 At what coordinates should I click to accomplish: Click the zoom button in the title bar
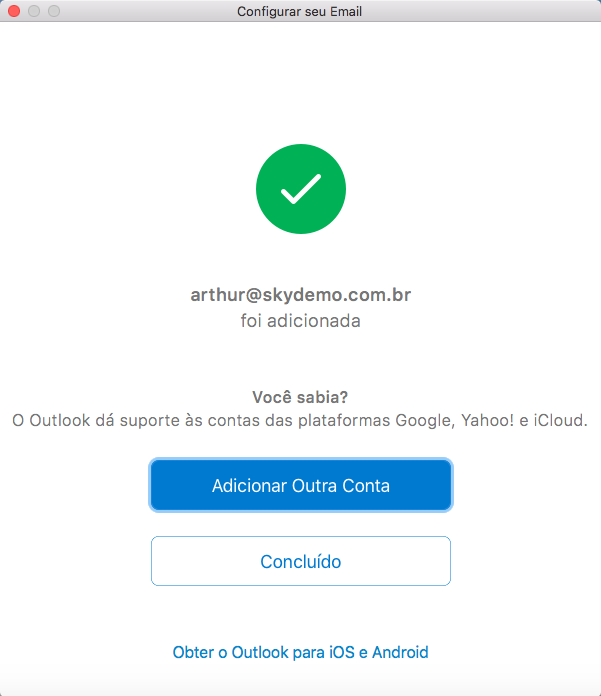(54, 11)
